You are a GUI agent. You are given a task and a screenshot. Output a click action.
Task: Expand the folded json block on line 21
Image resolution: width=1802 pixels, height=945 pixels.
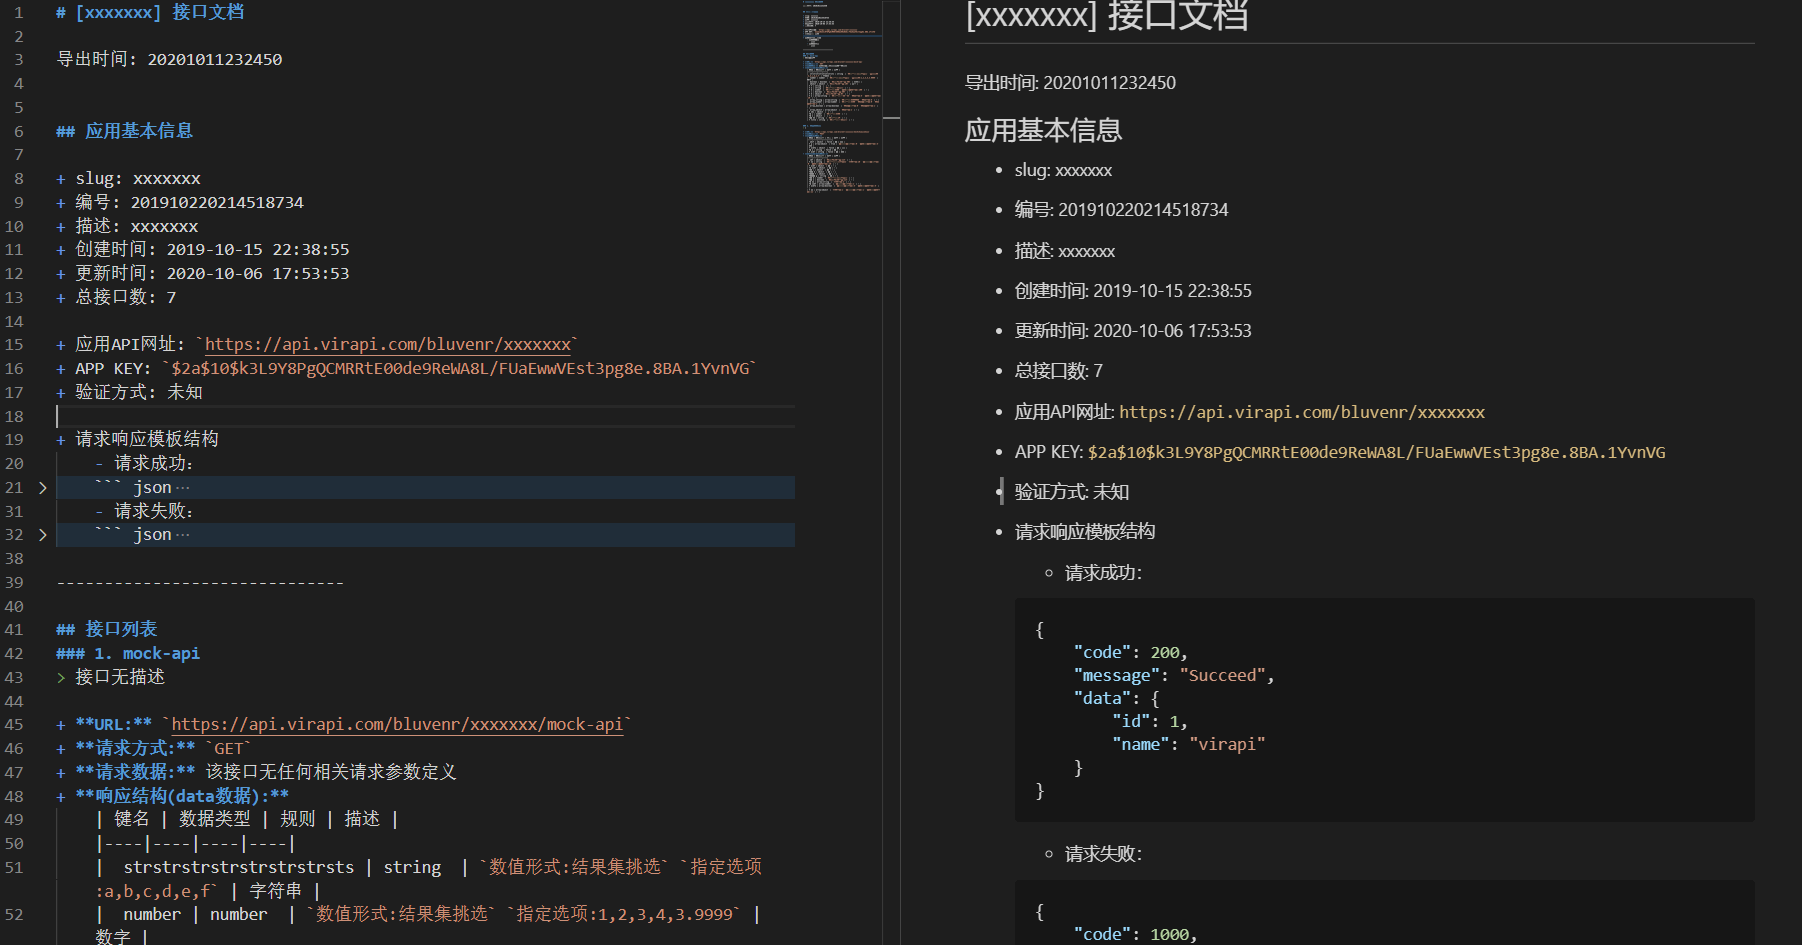coord(42,488)
